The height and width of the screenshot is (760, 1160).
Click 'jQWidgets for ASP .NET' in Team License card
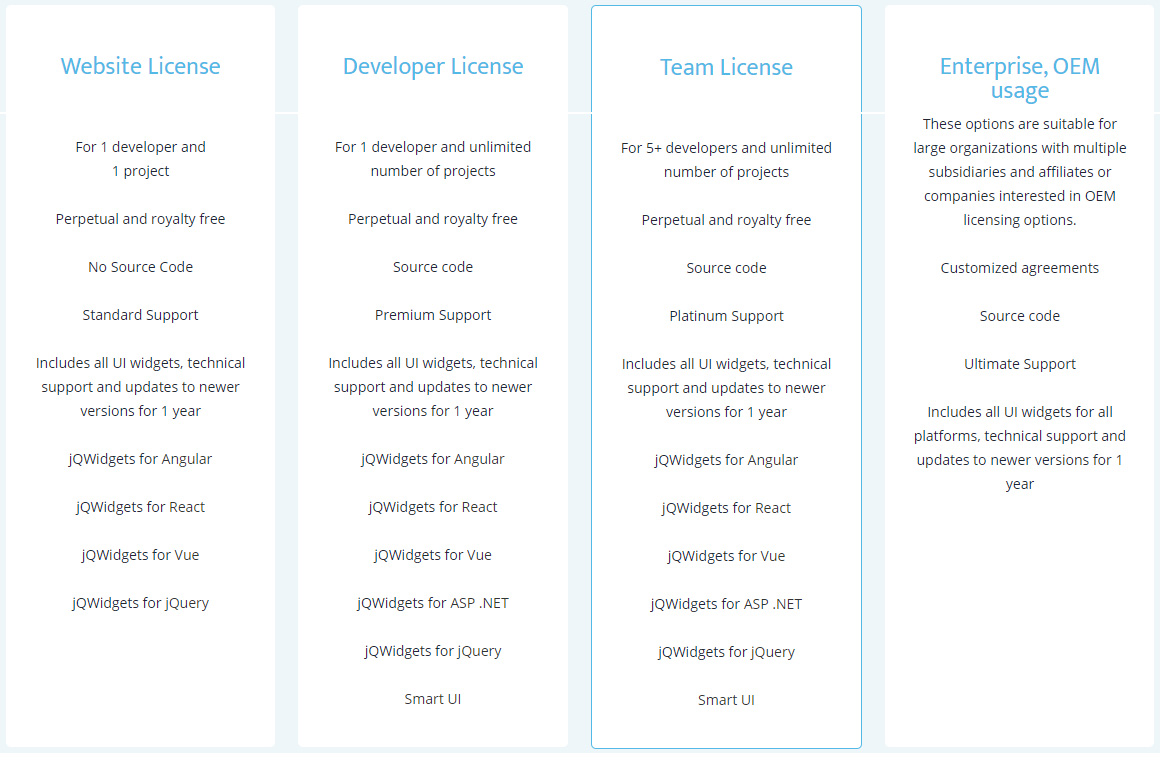[726, 605]
